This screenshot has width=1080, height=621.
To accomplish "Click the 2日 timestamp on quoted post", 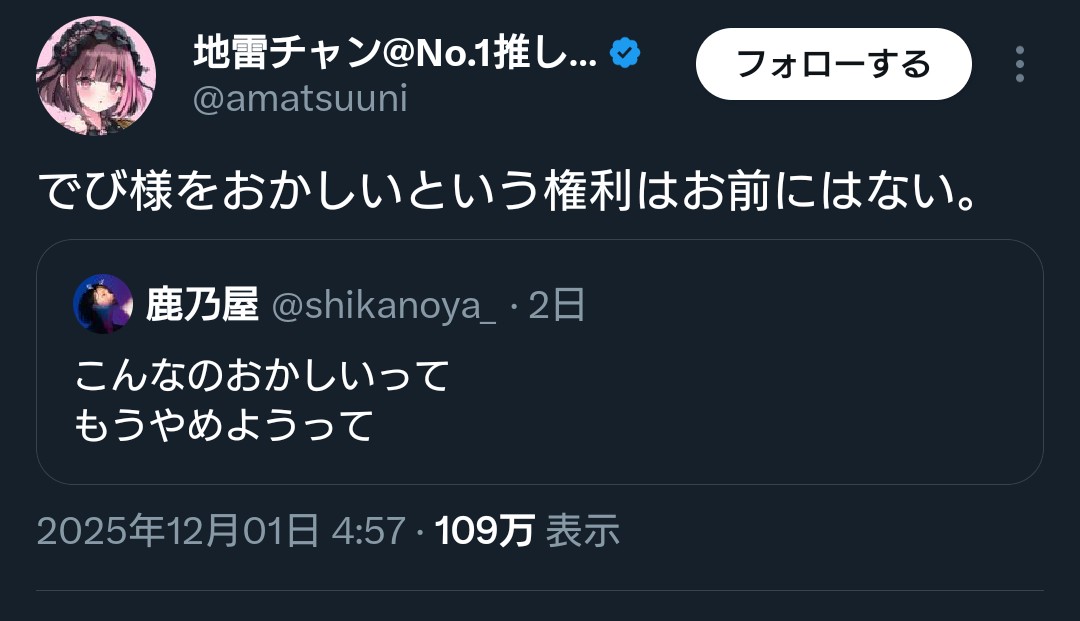I will coord(556,305).
